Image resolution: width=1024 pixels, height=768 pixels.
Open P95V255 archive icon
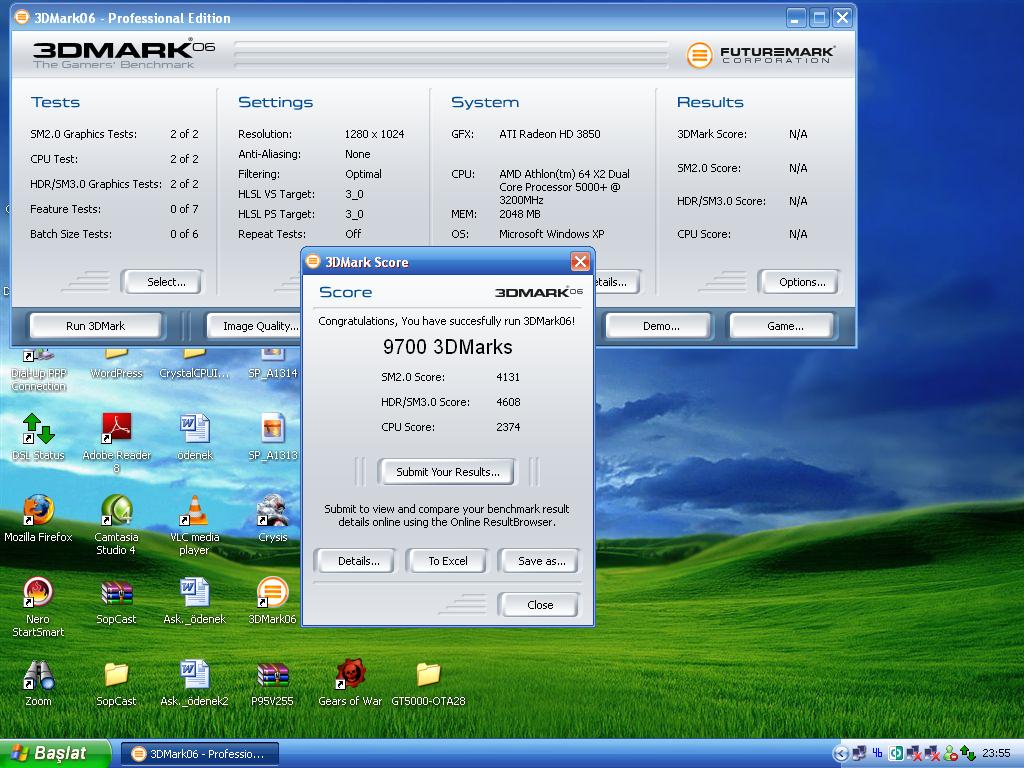point(273,682)
